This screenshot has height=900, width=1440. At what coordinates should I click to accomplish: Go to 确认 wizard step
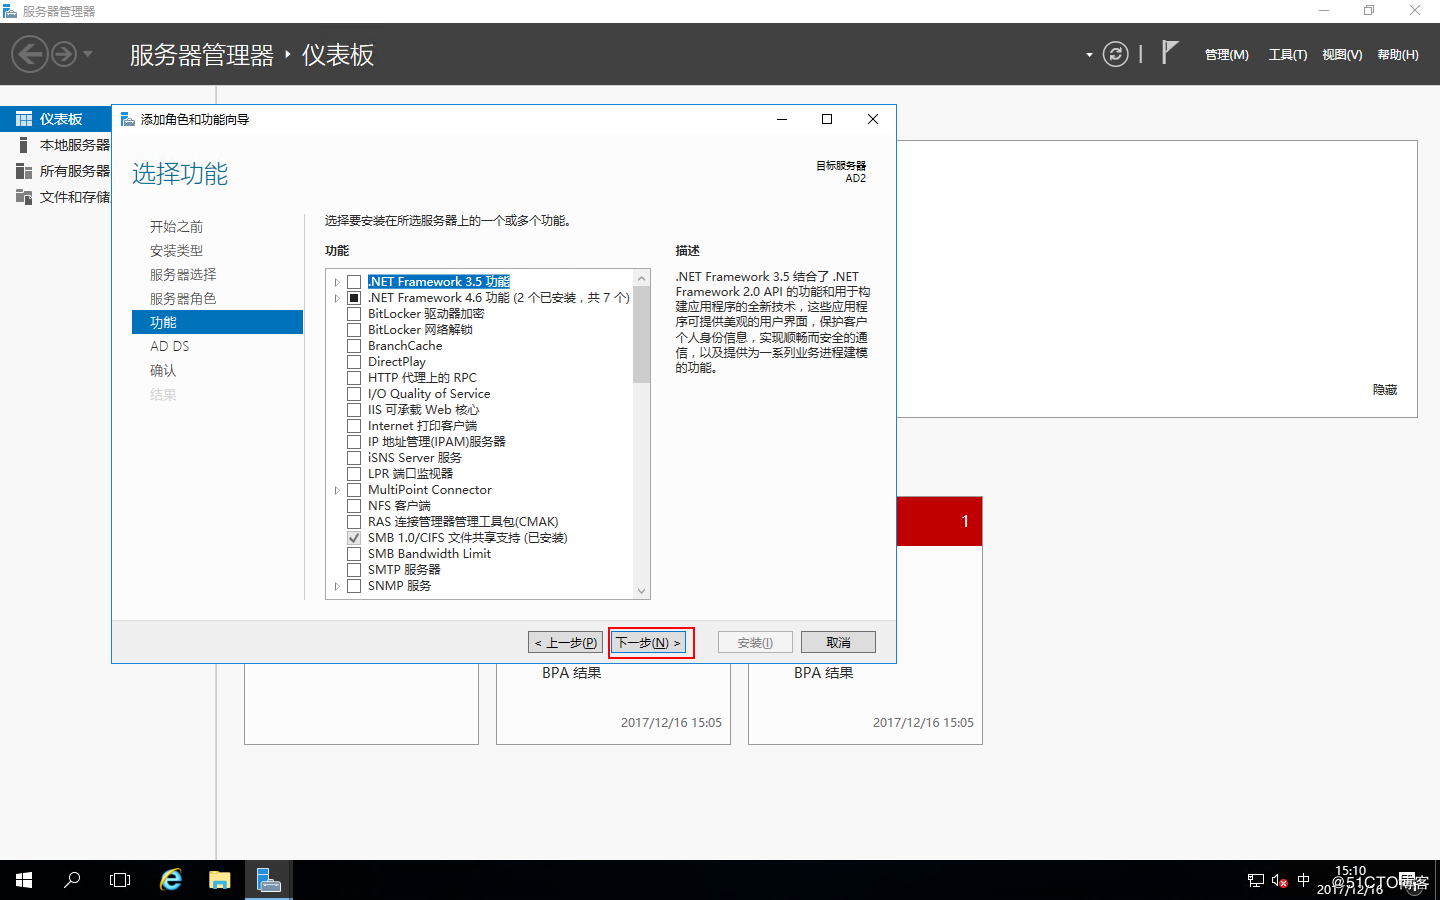tap(163, 371)
